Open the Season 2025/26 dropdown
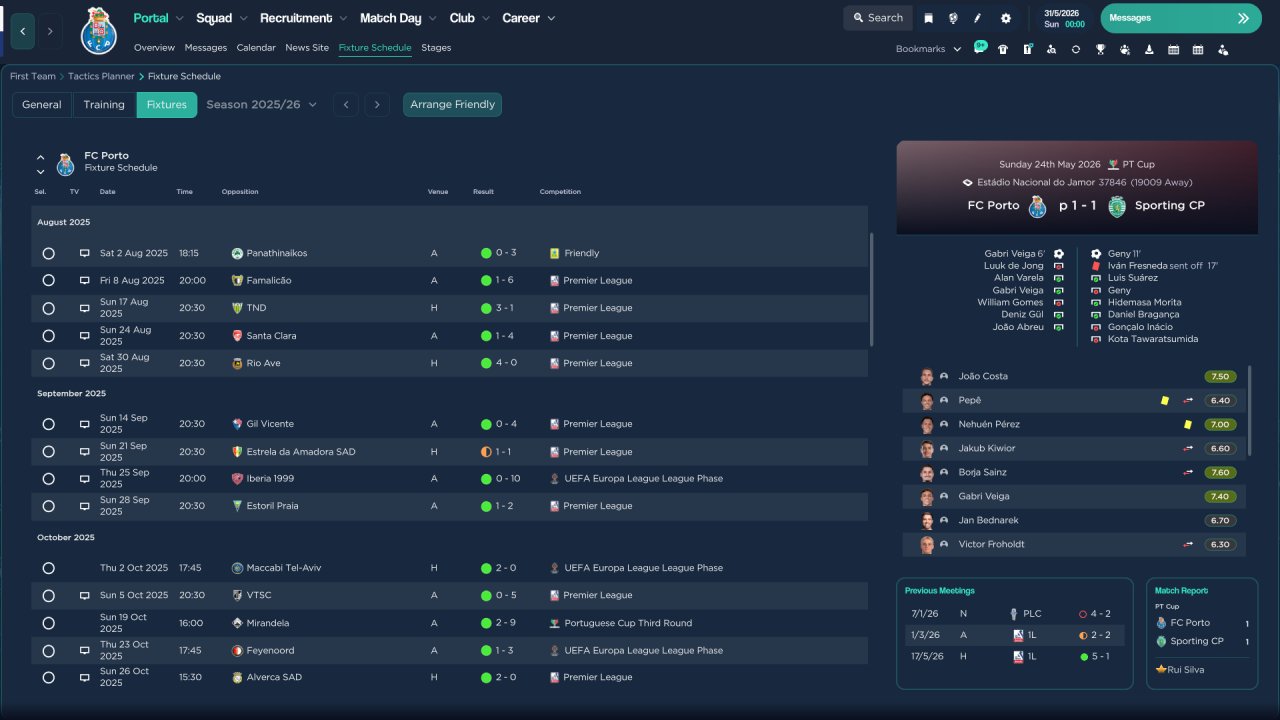The image size is (1280, 720). pos(261,104)
